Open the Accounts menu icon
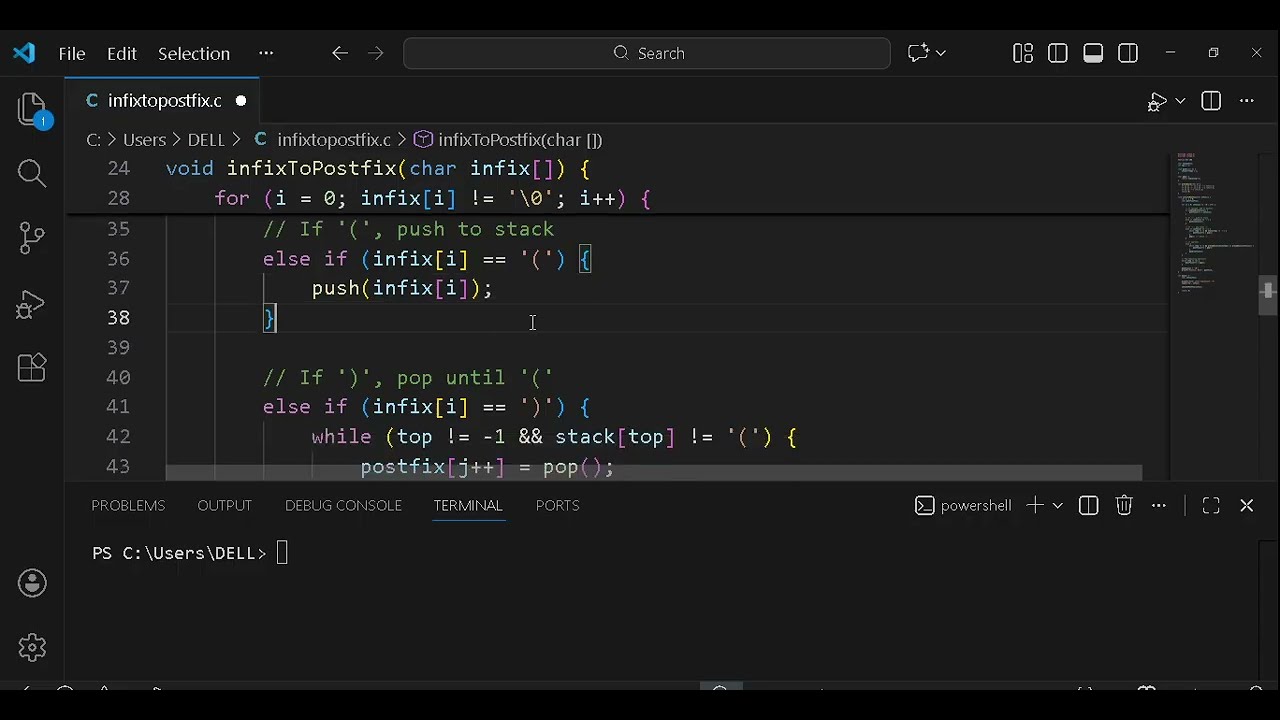The height and width of the screenshot is (720, 1280). pos(32,583)
